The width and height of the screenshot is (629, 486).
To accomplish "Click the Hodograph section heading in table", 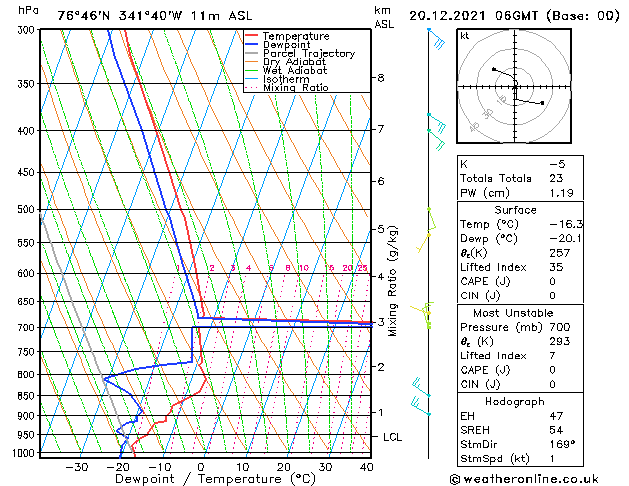I will coord(515,402).
